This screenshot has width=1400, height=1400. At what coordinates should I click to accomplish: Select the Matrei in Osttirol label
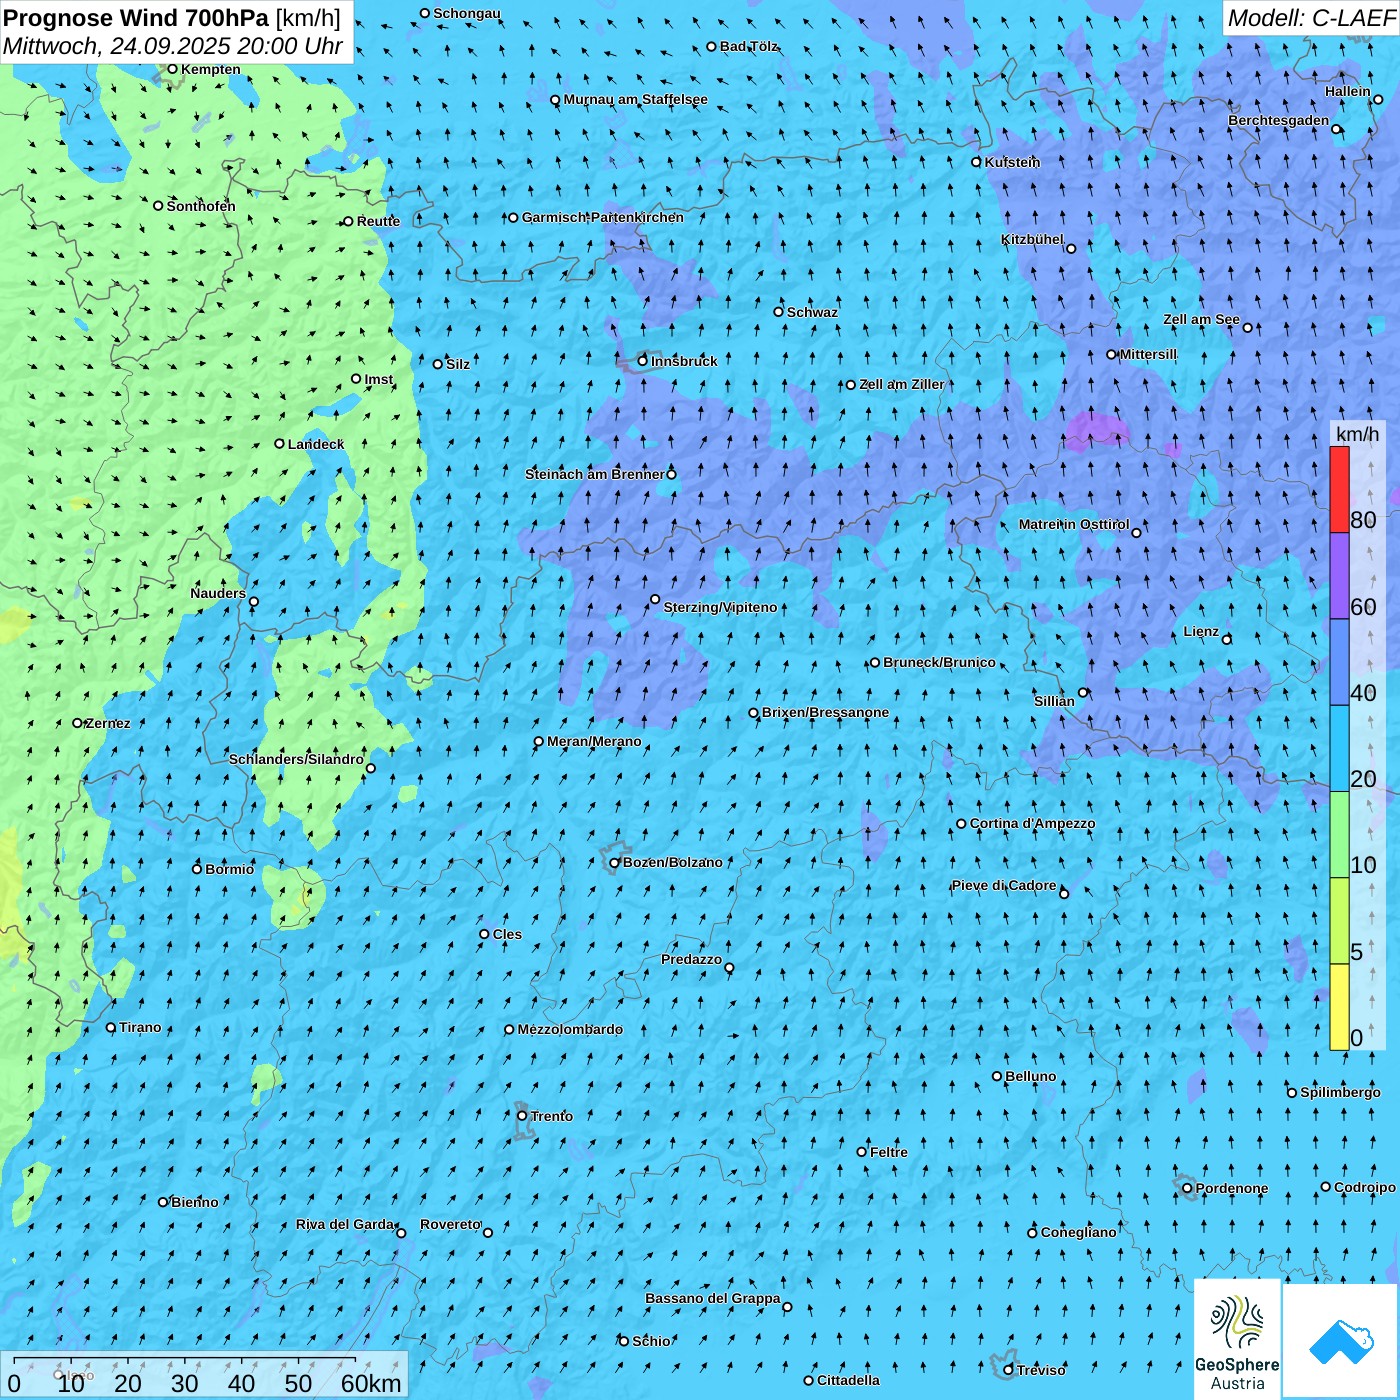[1074, 524]
